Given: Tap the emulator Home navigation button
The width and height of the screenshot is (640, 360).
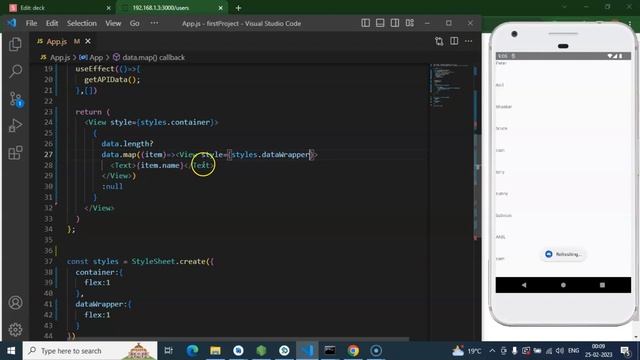Looking at the screenshot, I should [x=563, y=285].
